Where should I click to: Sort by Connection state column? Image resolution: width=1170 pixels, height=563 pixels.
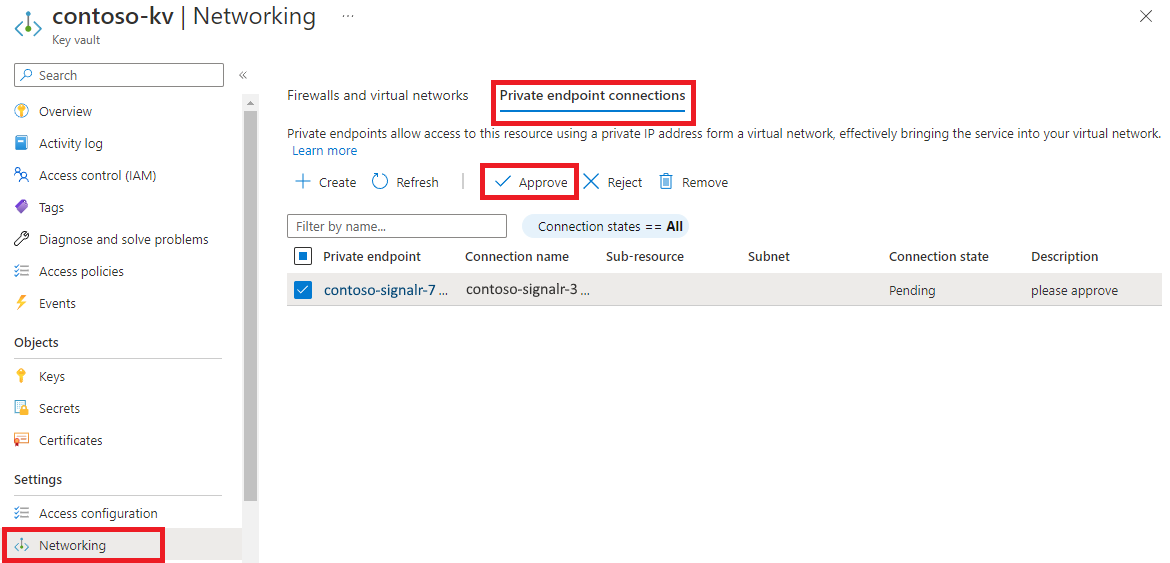939,257
